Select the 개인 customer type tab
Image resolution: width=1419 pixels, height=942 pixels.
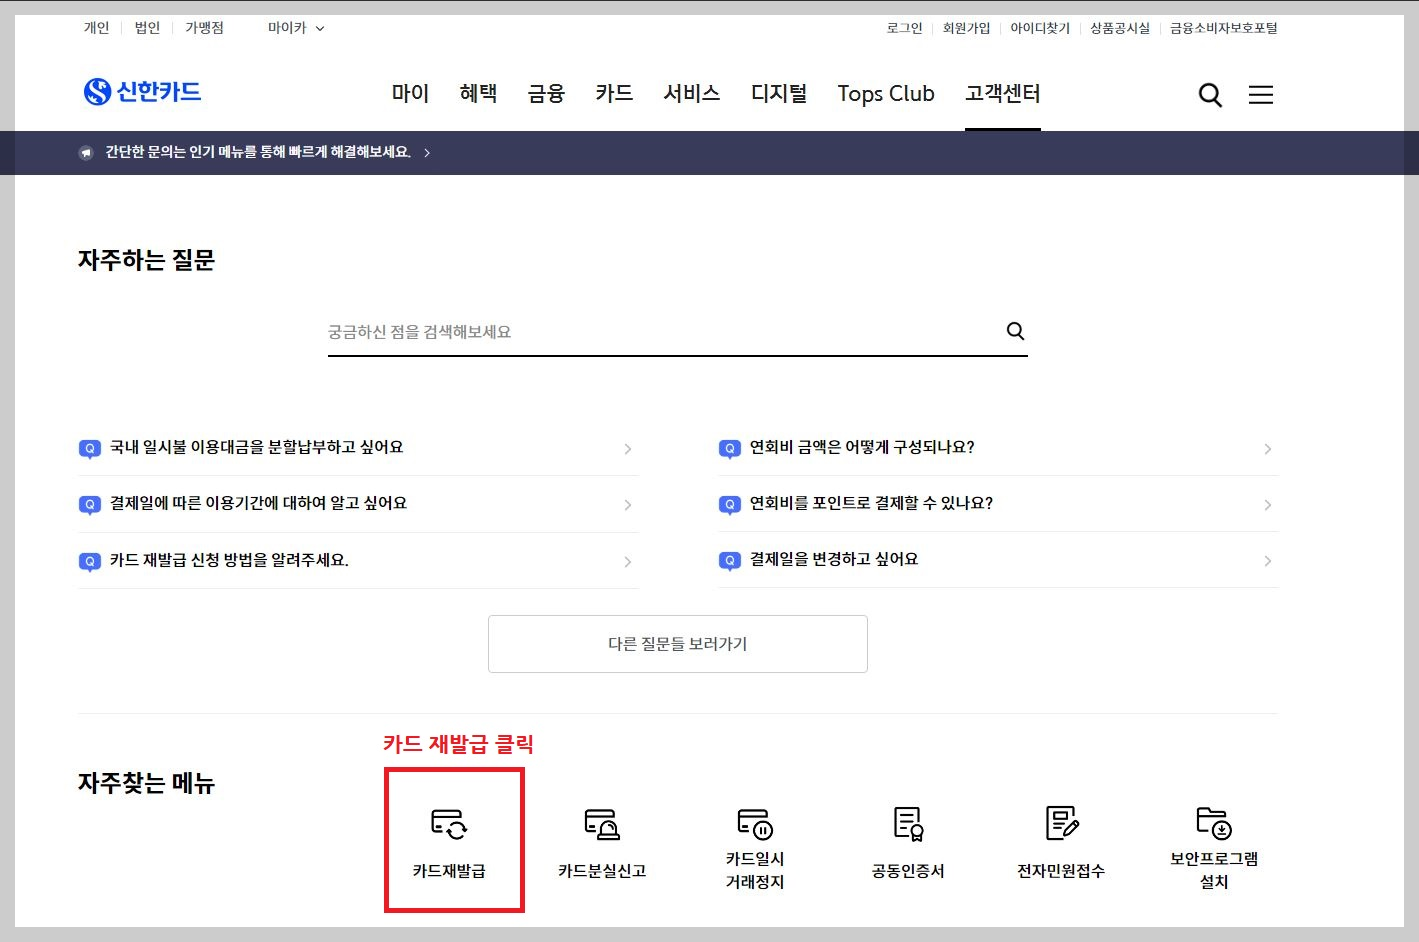96,28
